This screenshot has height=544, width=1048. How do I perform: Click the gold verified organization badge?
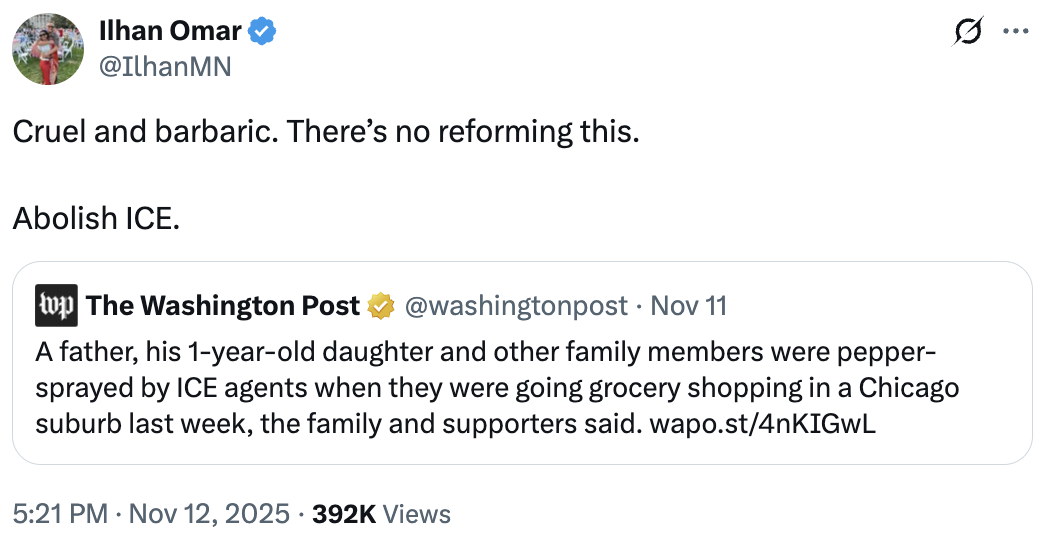point(381,305)
